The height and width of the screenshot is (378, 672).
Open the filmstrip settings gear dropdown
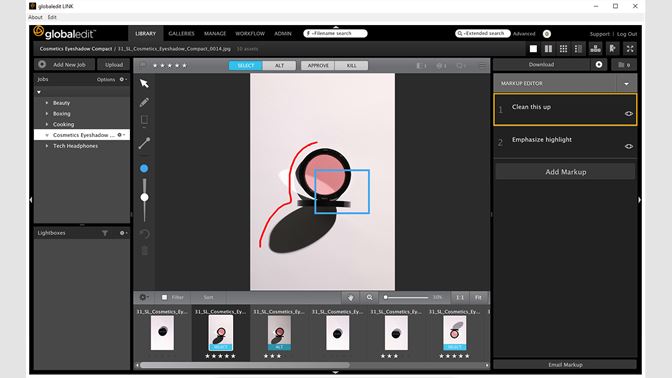(144, 297)
